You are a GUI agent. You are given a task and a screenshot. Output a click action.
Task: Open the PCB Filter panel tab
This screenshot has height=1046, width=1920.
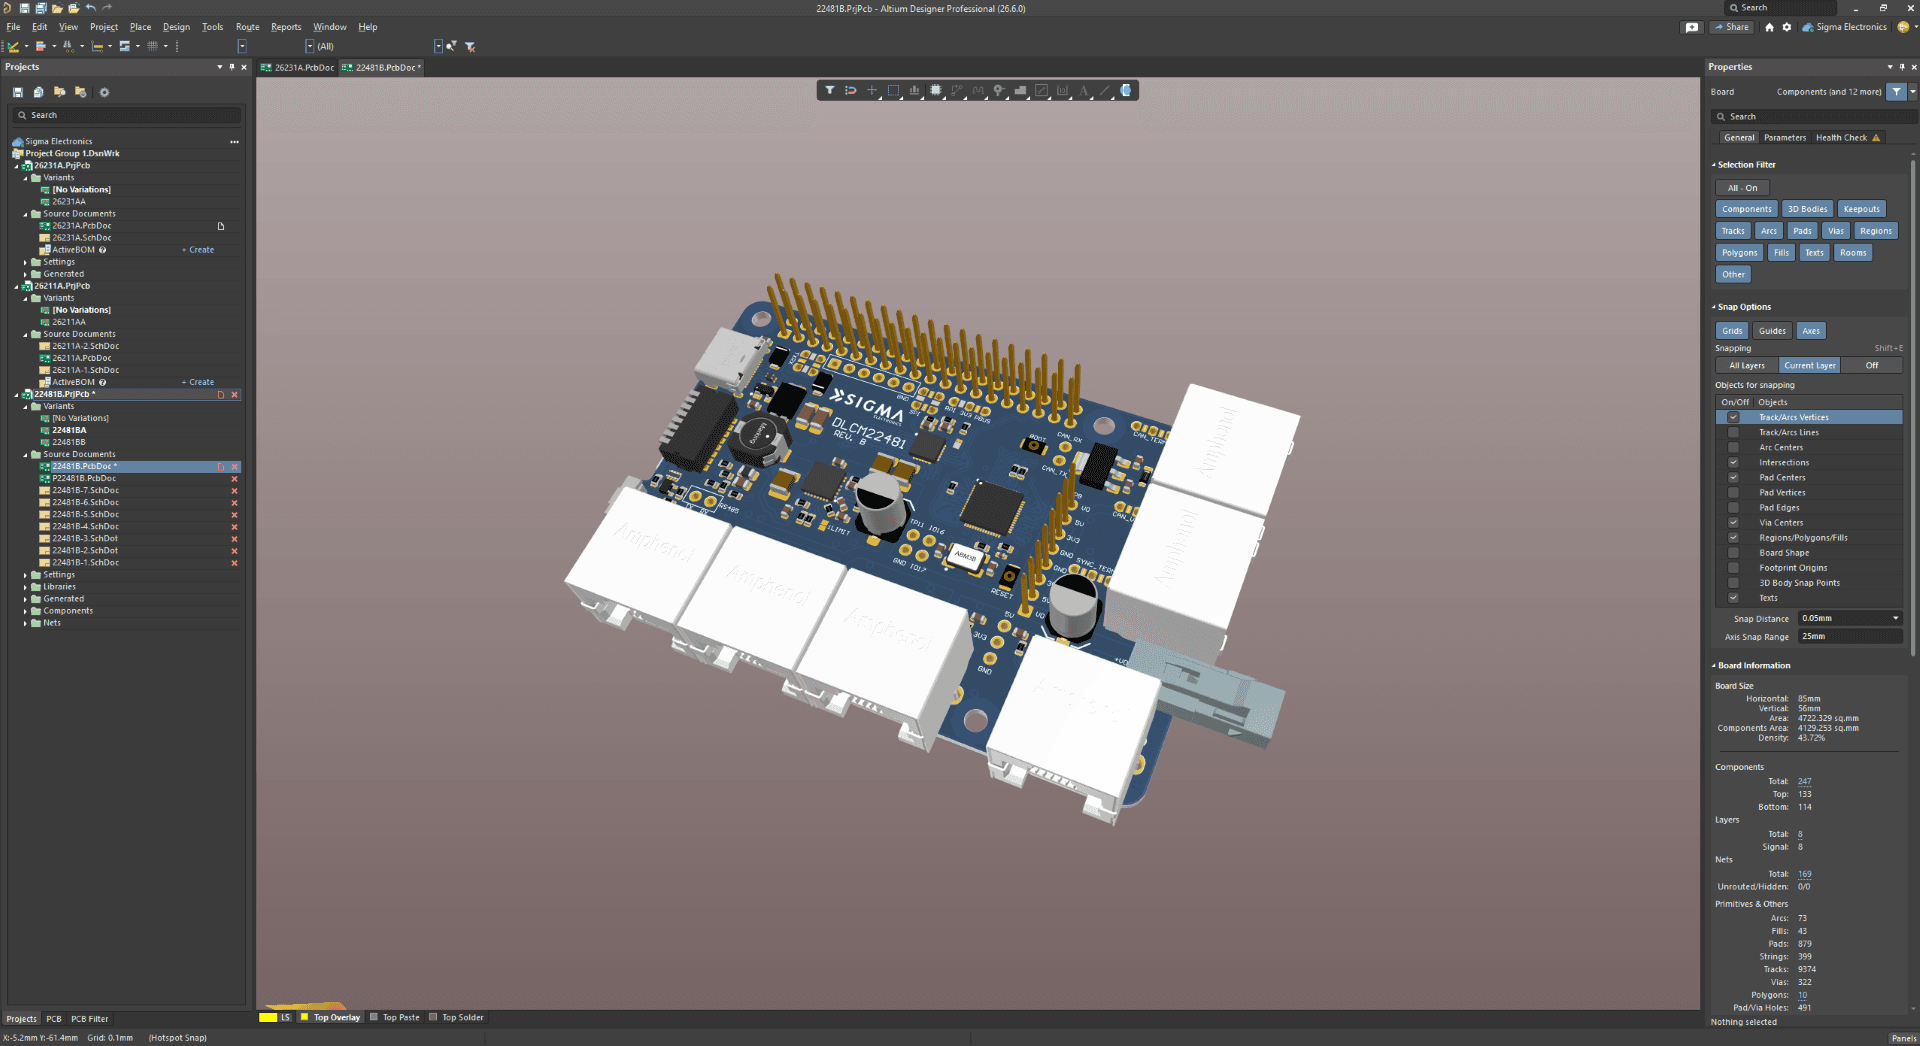click(x=90, y=1019)
